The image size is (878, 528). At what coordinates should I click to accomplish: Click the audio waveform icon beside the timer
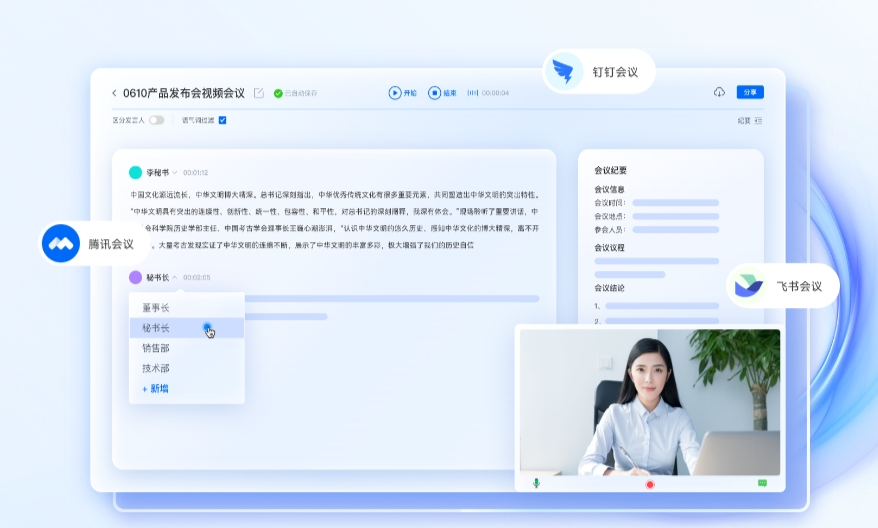click(473, 93)
